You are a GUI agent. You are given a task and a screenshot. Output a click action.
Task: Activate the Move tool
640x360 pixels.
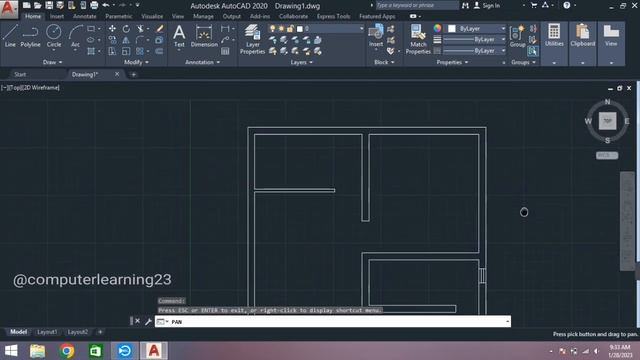(112, 29)
